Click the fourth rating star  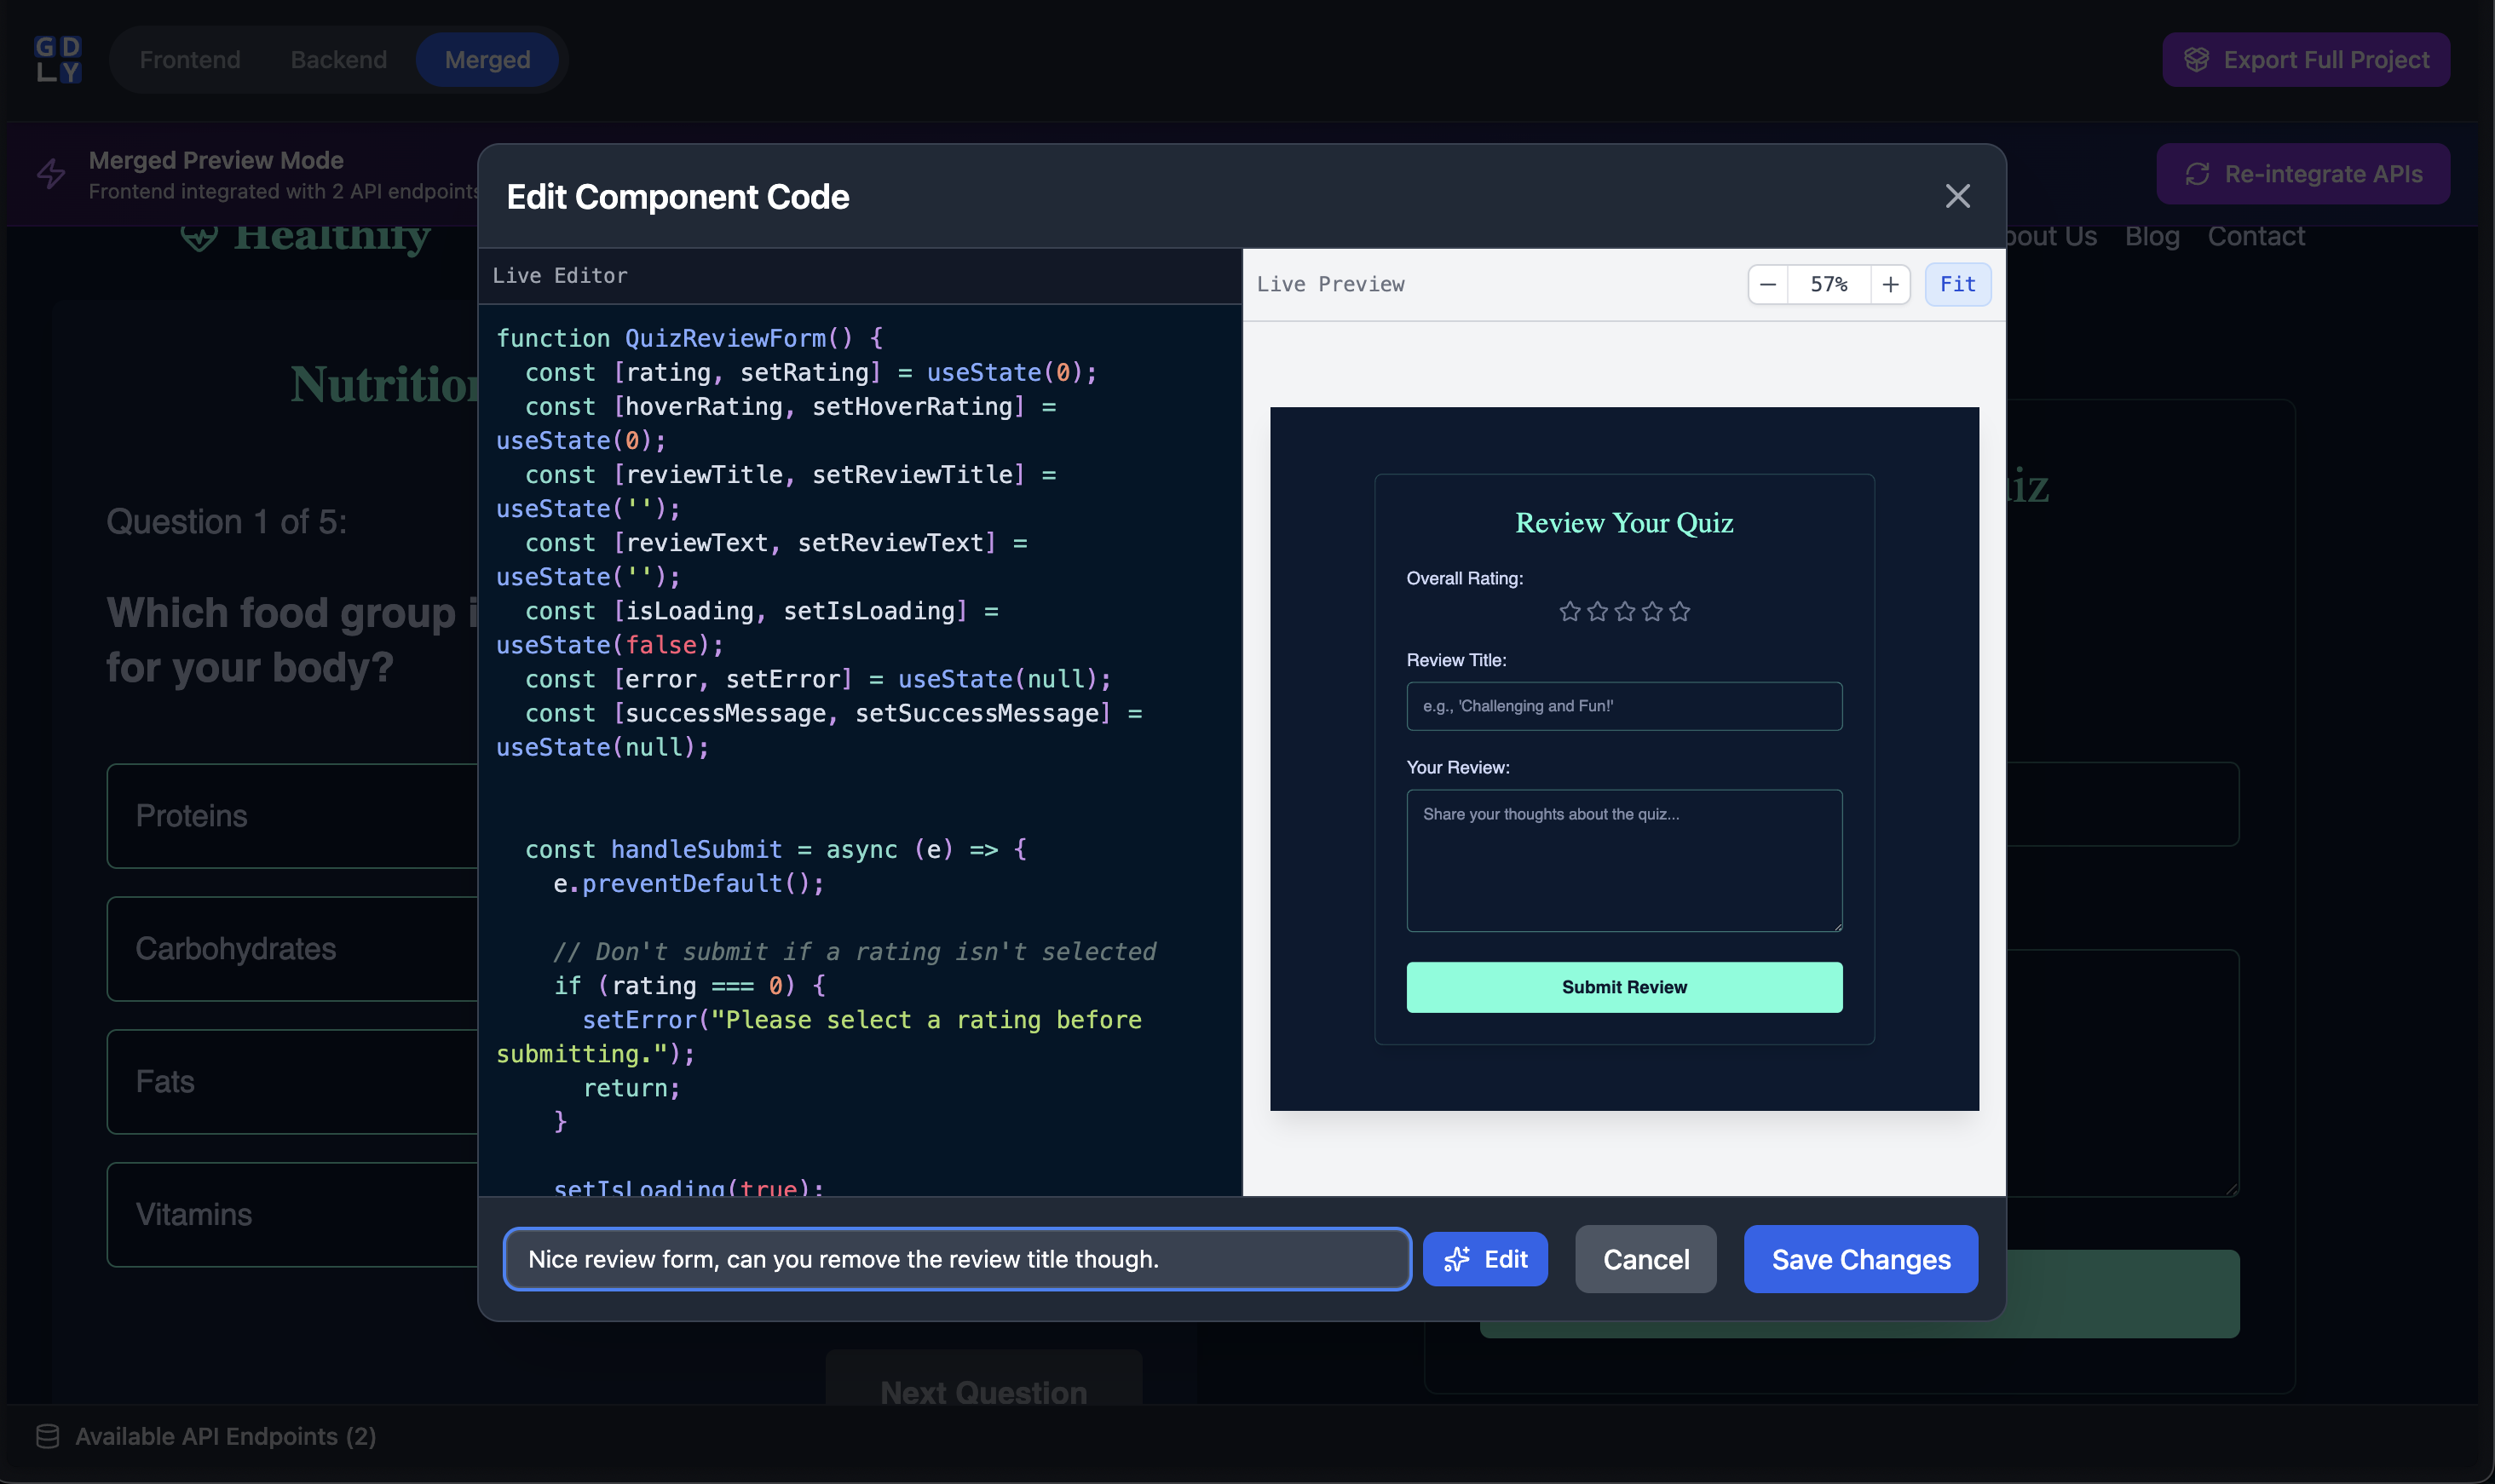(x=1652, y=611)
